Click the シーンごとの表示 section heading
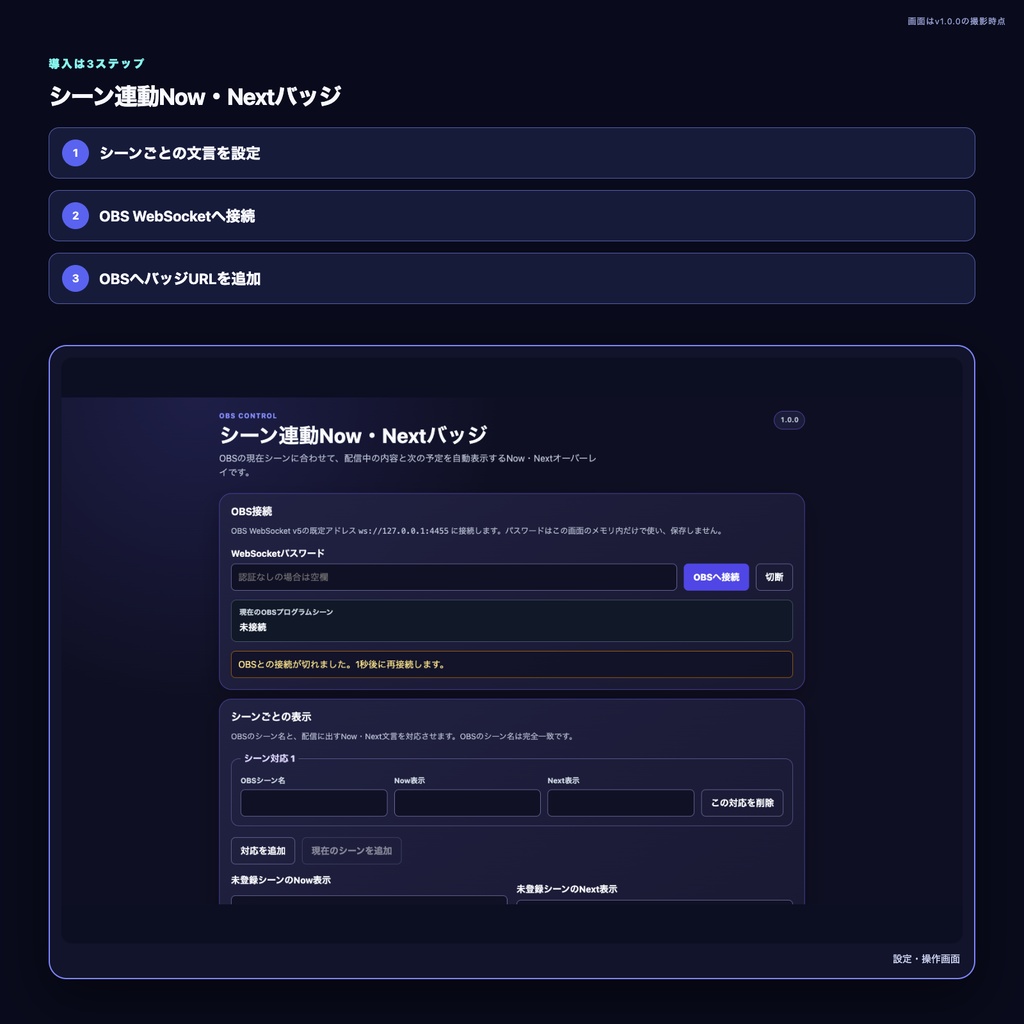 click(x=271, y=716)
